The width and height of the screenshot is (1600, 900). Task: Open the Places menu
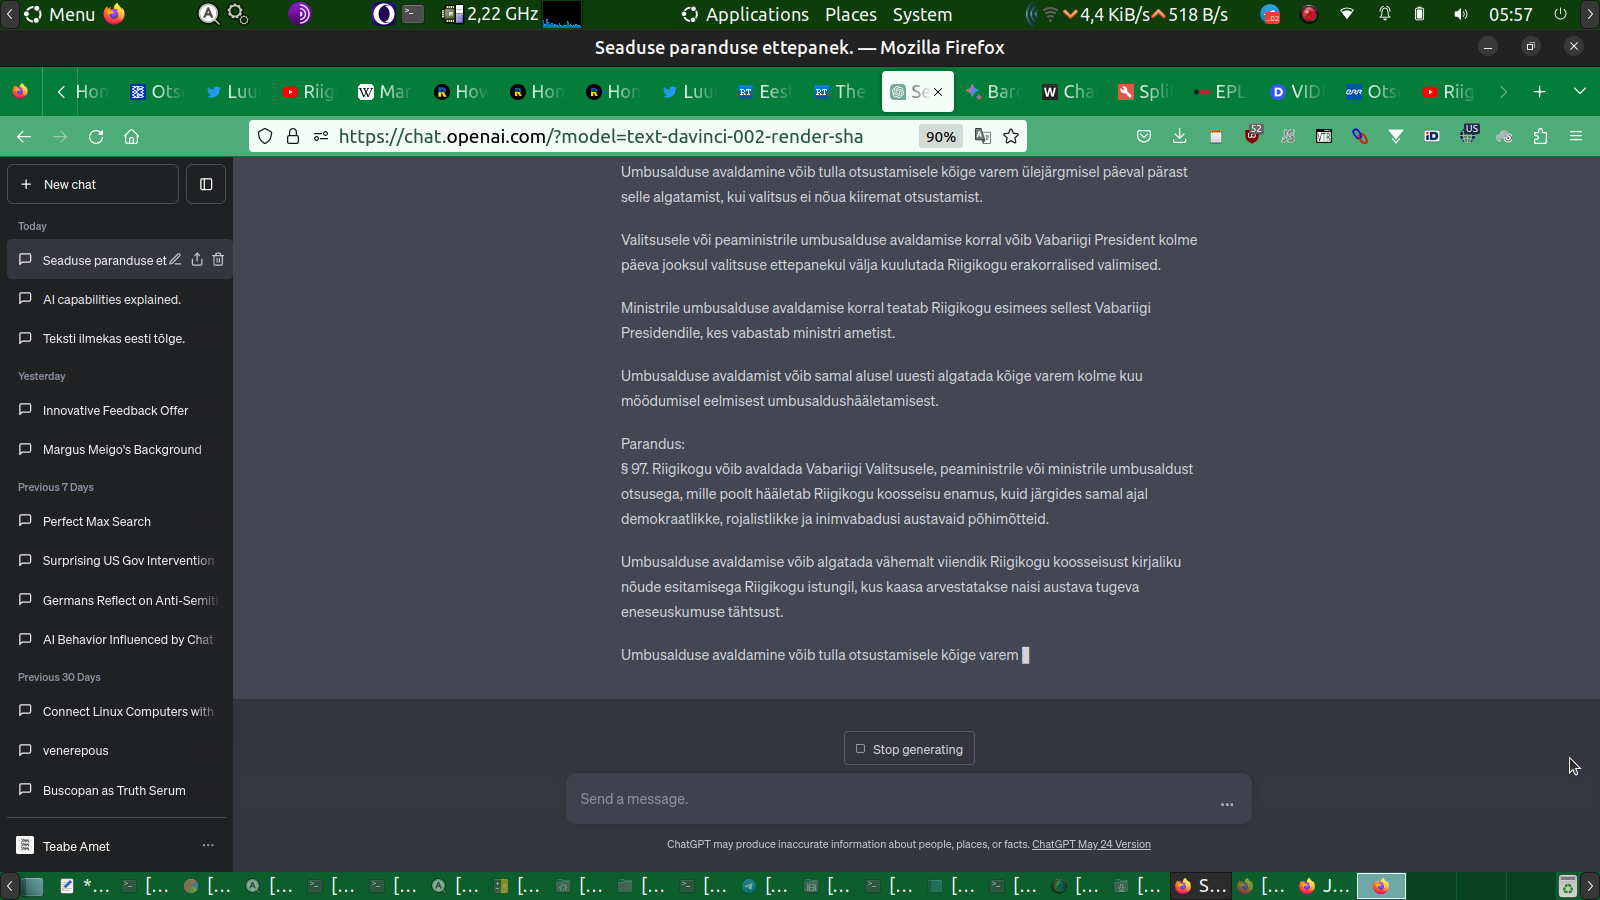click(851, 14)
